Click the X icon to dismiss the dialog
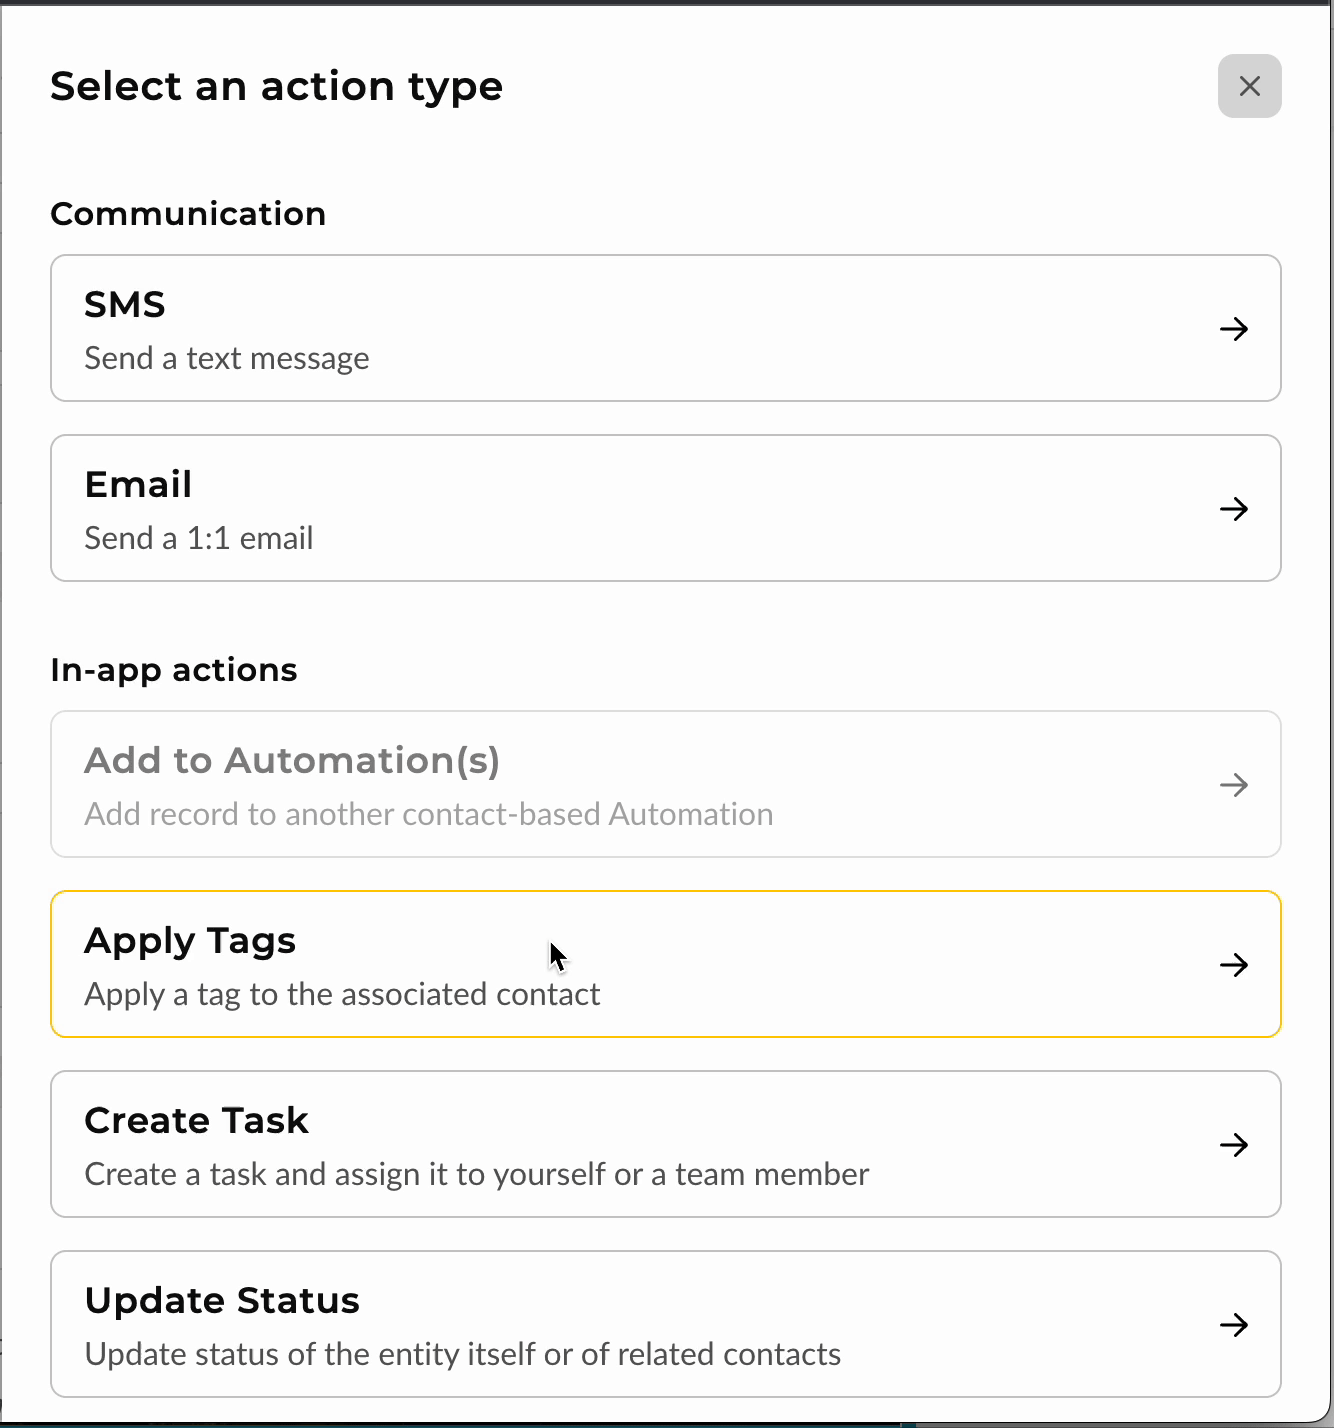Image resolution: width=1334 pixels, height=1428 pixels. pyautogui.click(x=1249, y=86)
